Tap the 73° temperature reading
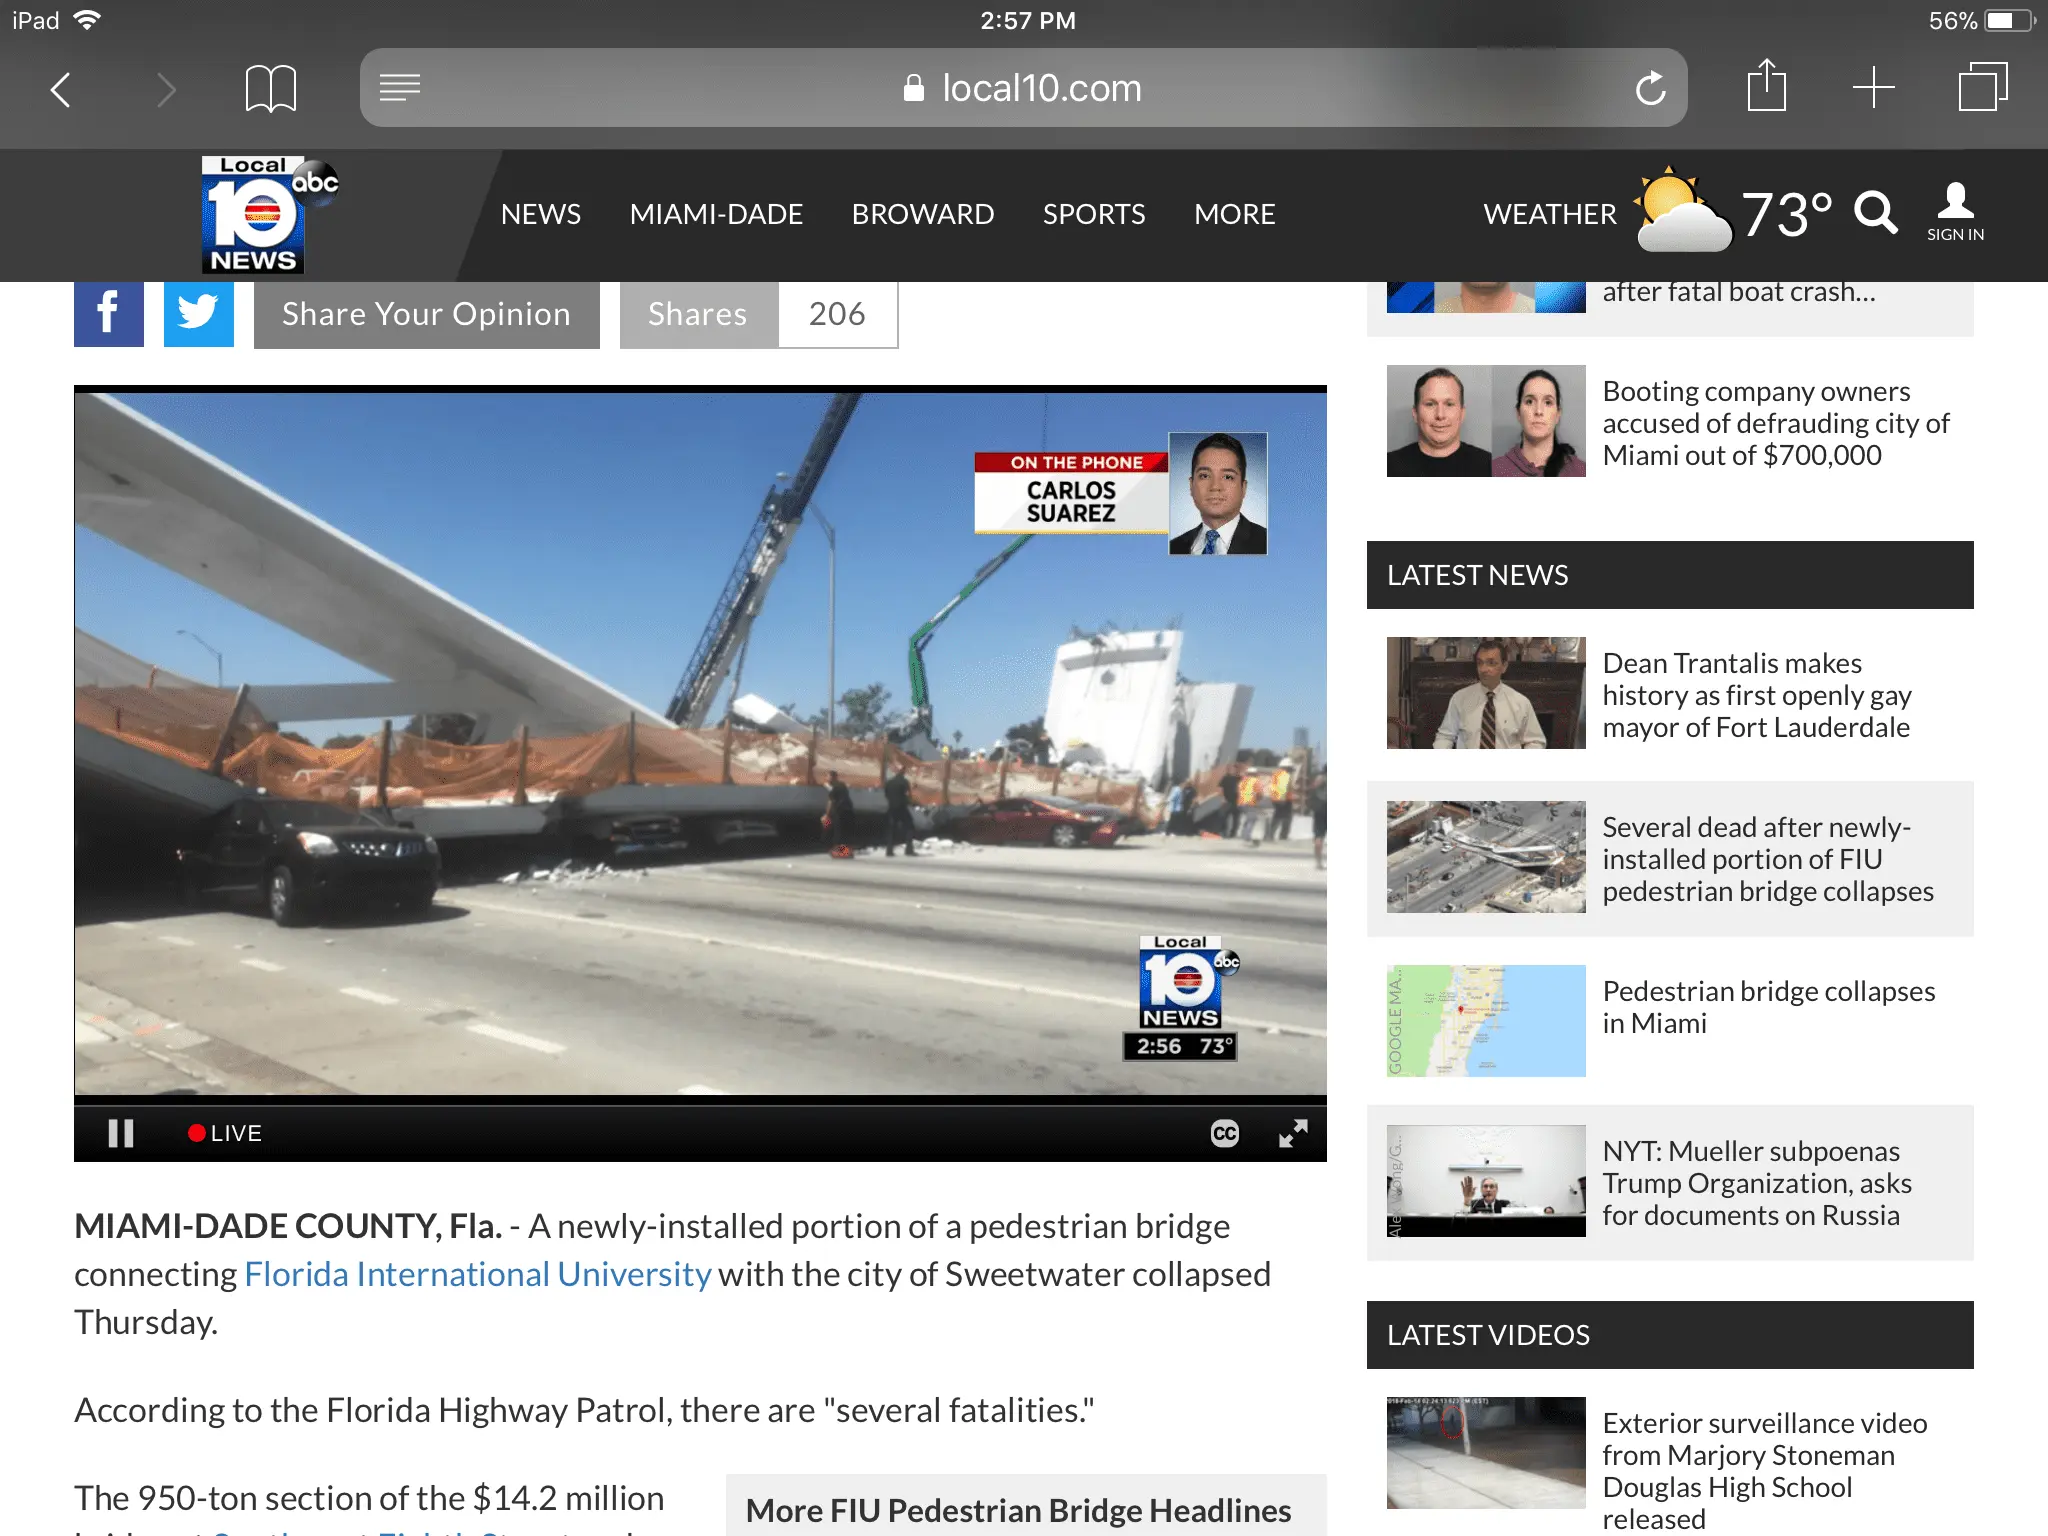2048x1536 pixels. coord(1787,214)
